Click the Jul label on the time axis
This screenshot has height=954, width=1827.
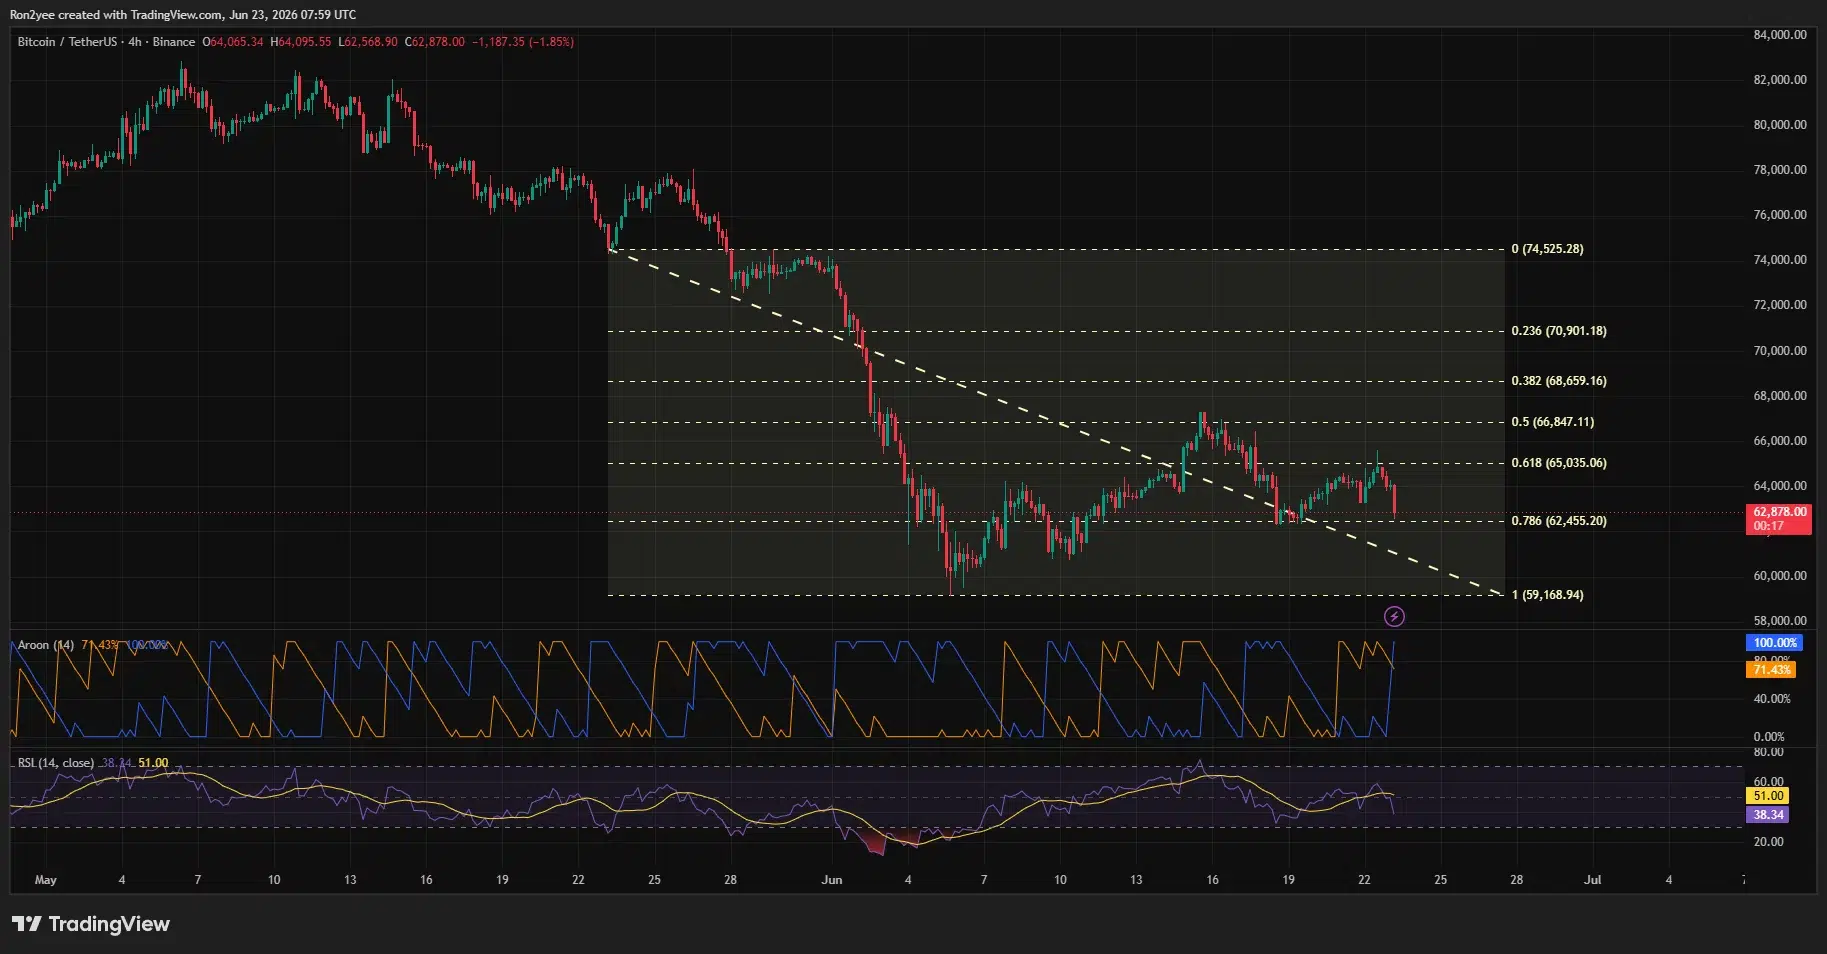tap(1593, 880)
